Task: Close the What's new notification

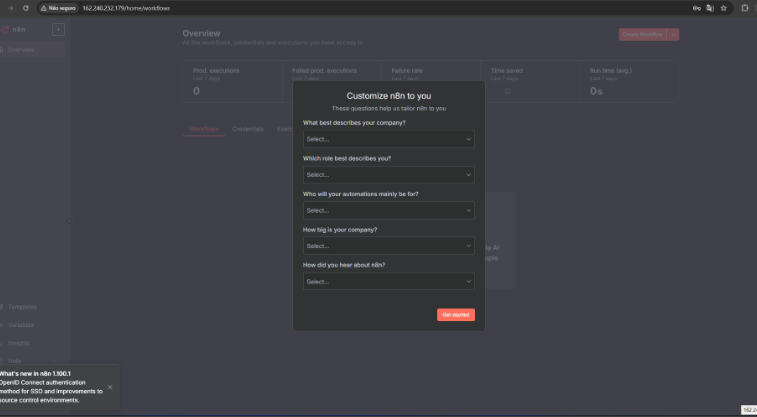Action: (x=110, y=387)
